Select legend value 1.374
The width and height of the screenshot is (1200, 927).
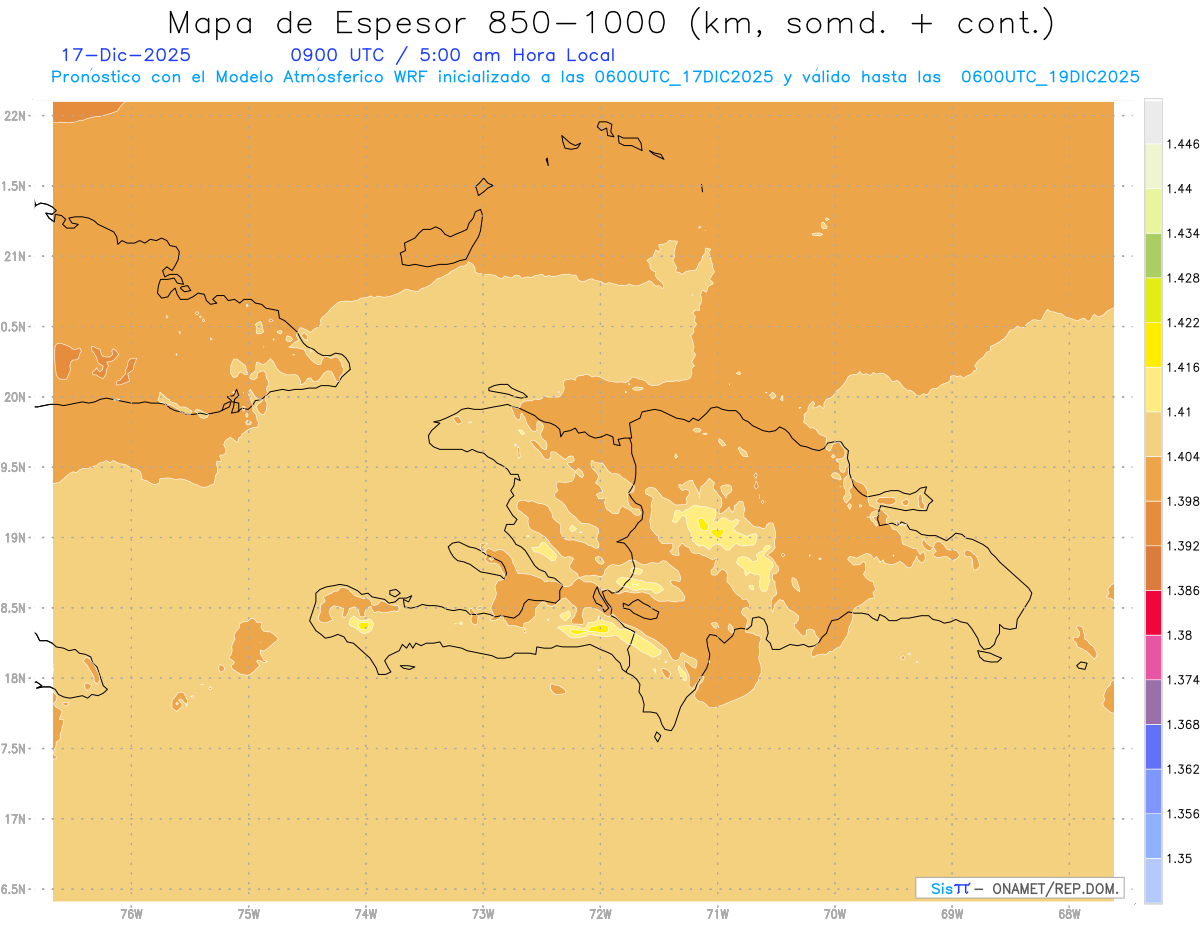coord(1182,680)
